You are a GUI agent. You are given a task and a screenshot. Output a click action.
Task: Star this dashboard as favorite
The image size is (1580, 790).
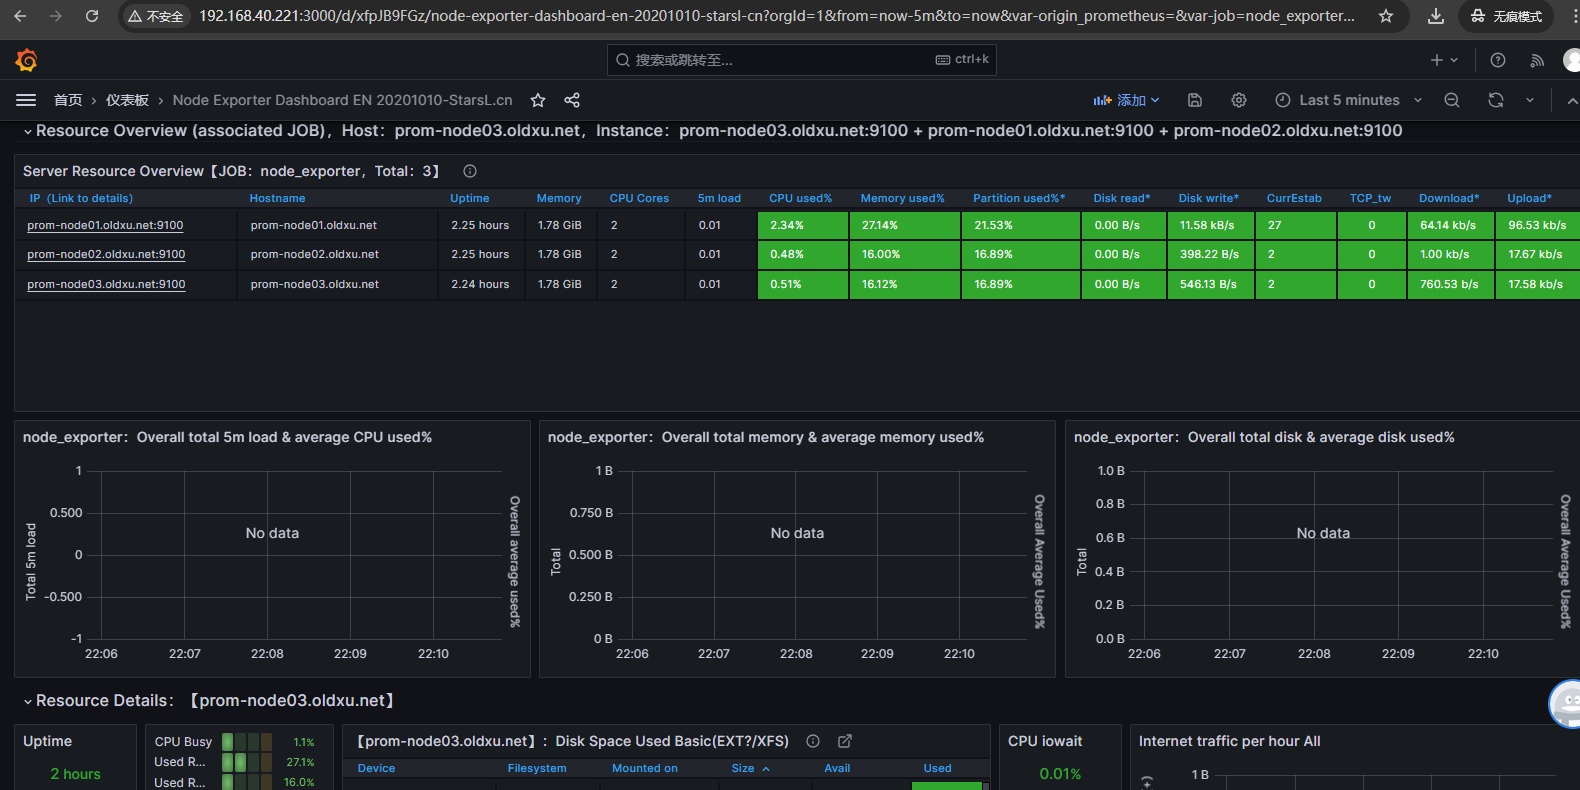538,100
